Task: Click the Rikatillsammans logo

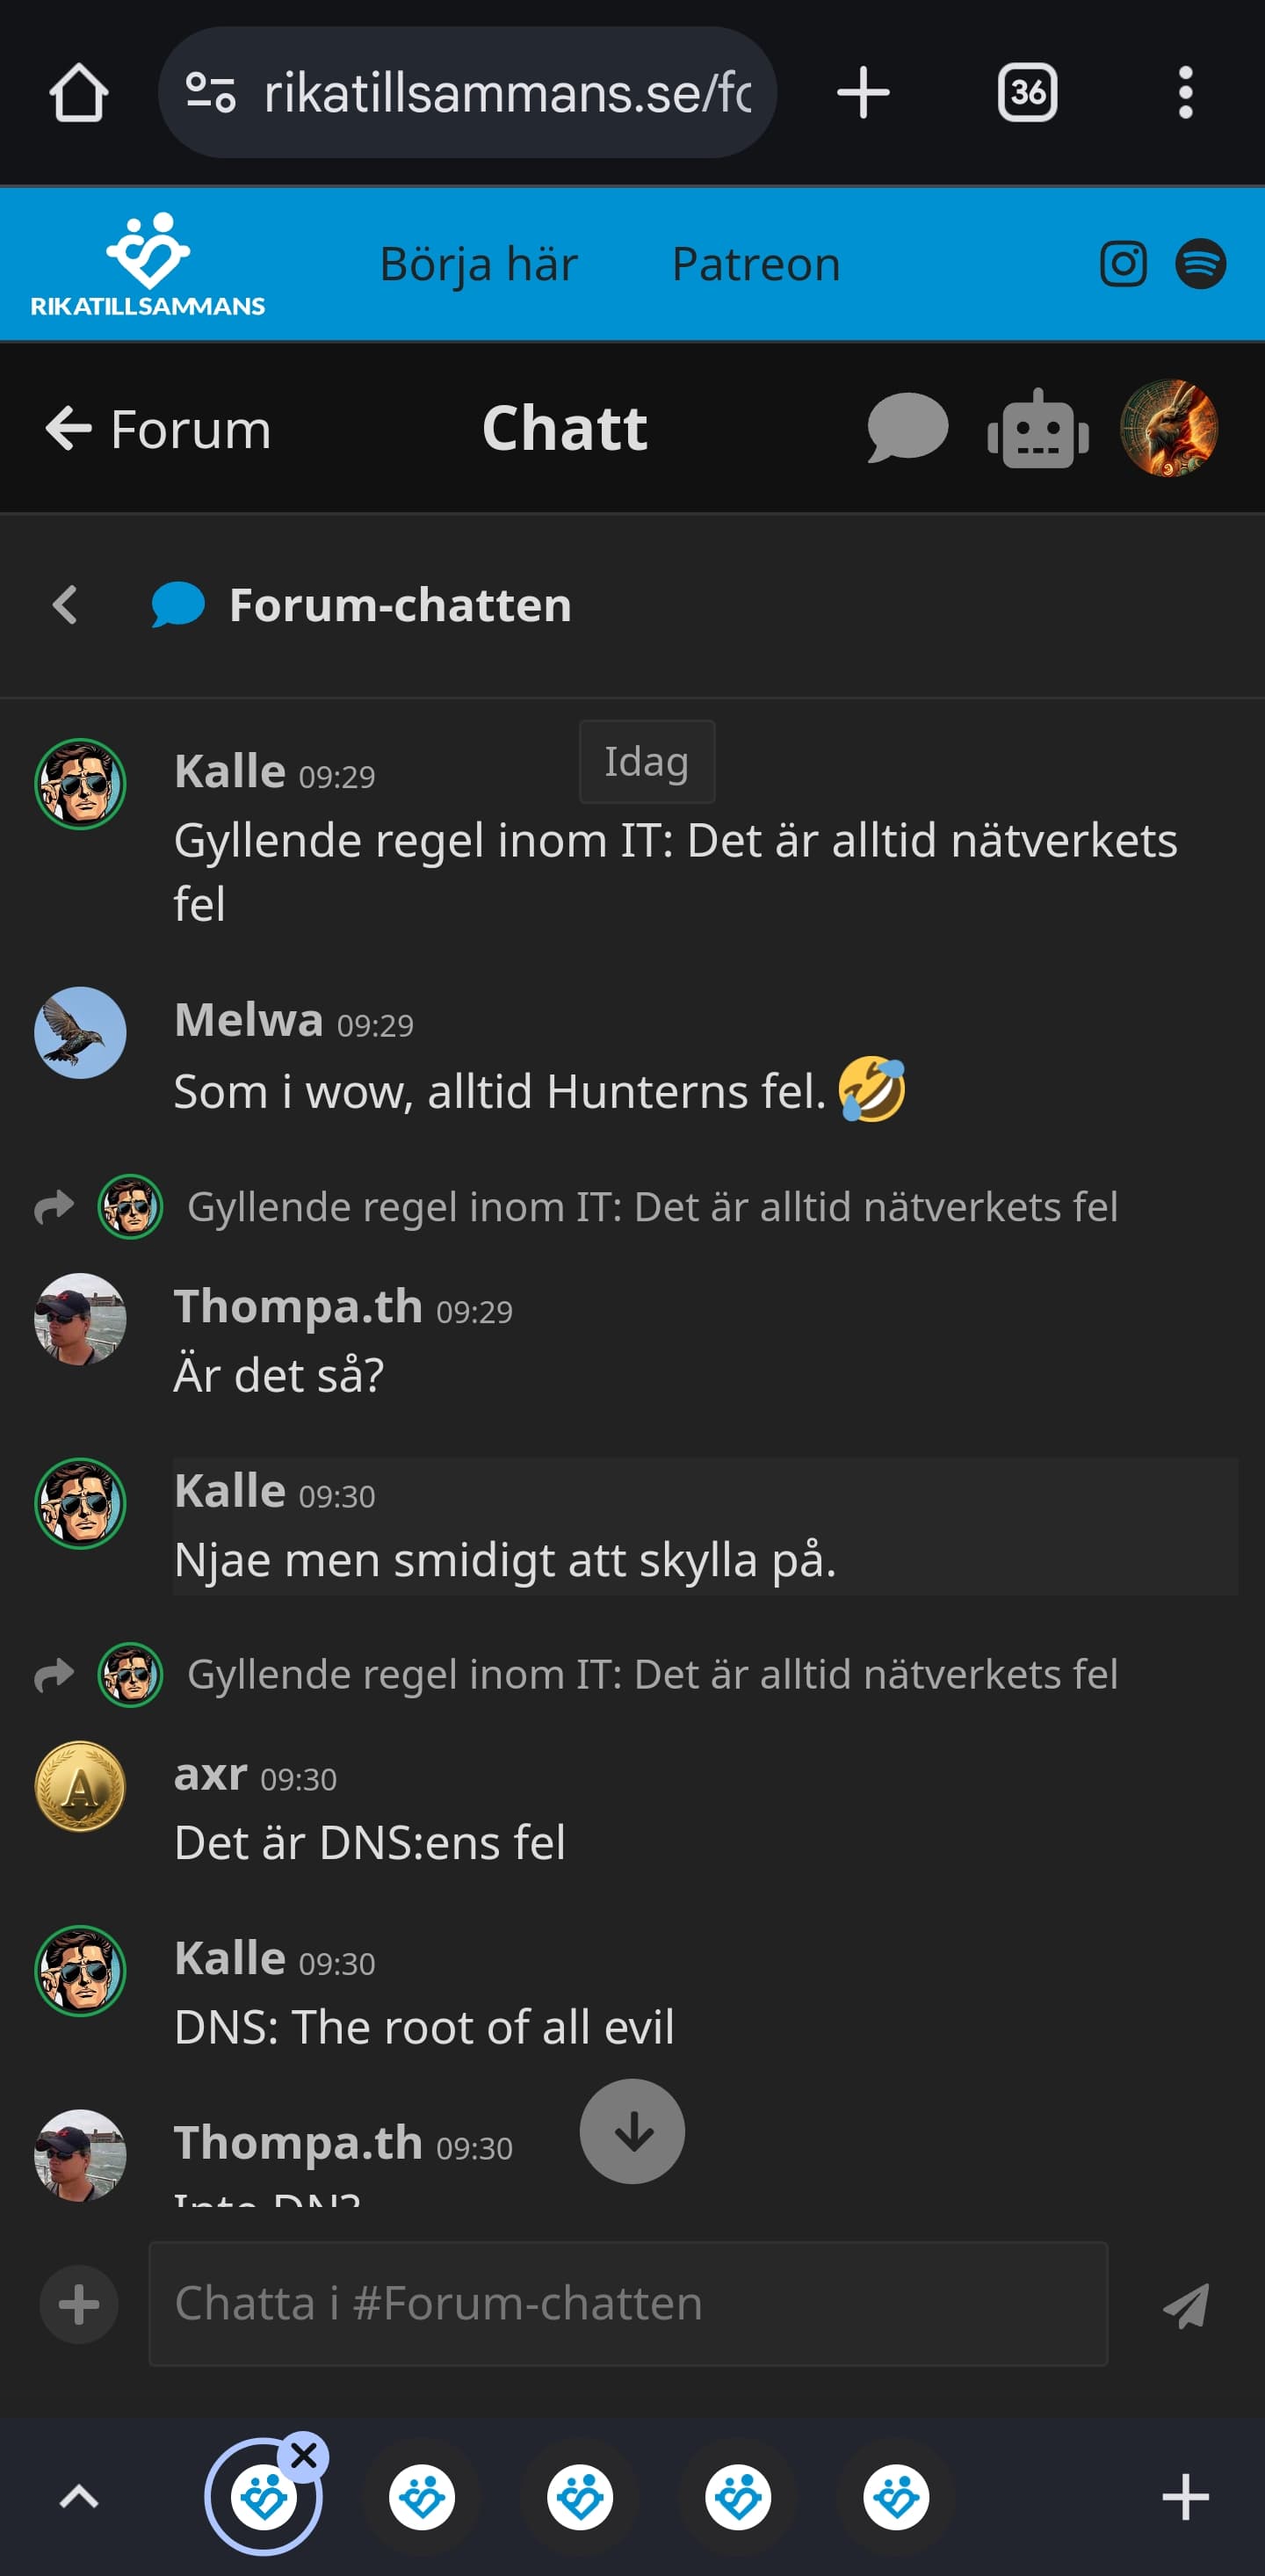Action: pyautogui.click(x=148, y=264)
